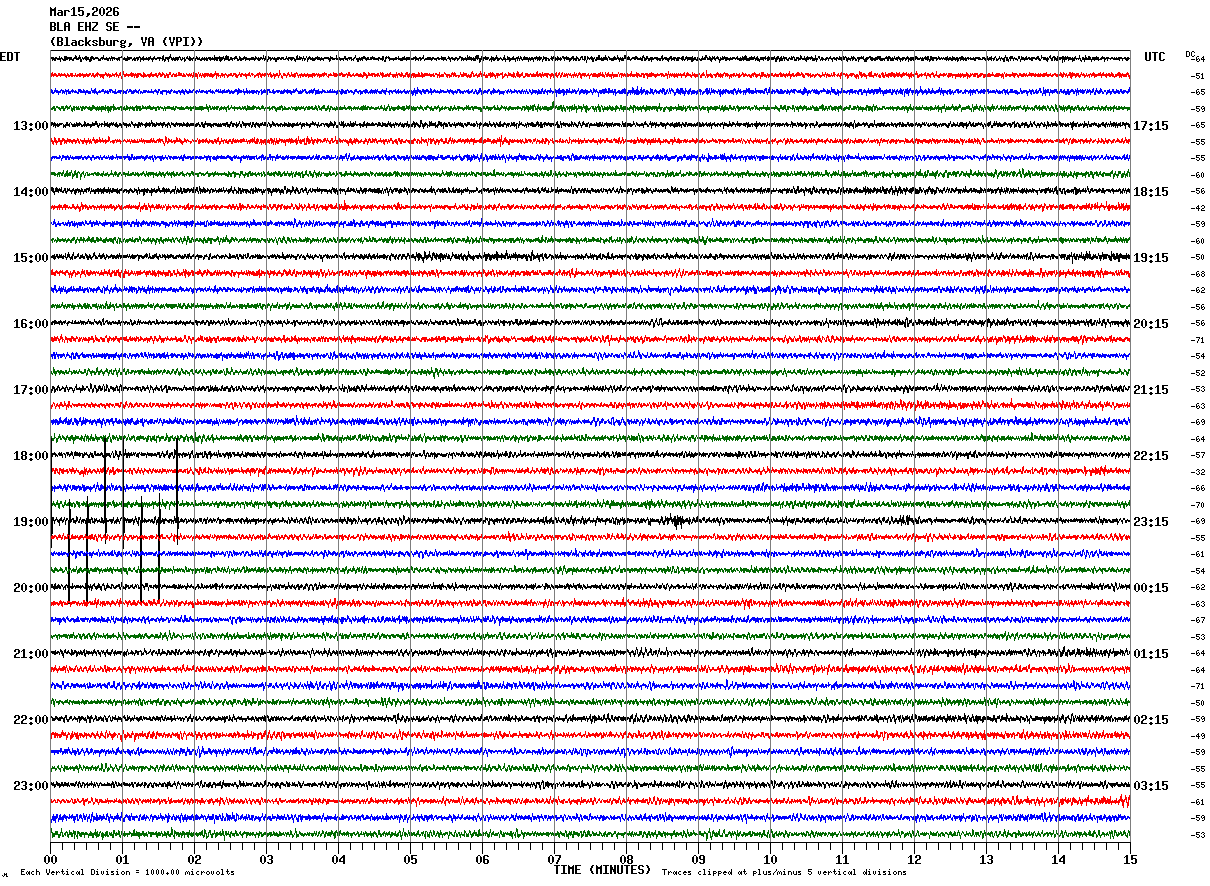This screenshot has height=886, width=1210.
Task: Click minute tick 07 on time axis
Action: click(x=554, y=859)
